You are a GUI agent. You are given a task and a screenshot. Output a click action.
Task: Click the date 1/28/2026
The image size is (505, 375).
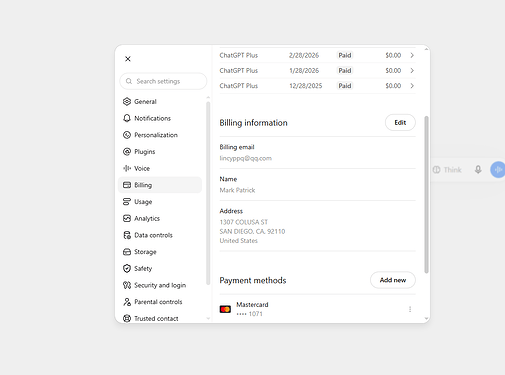304,71
